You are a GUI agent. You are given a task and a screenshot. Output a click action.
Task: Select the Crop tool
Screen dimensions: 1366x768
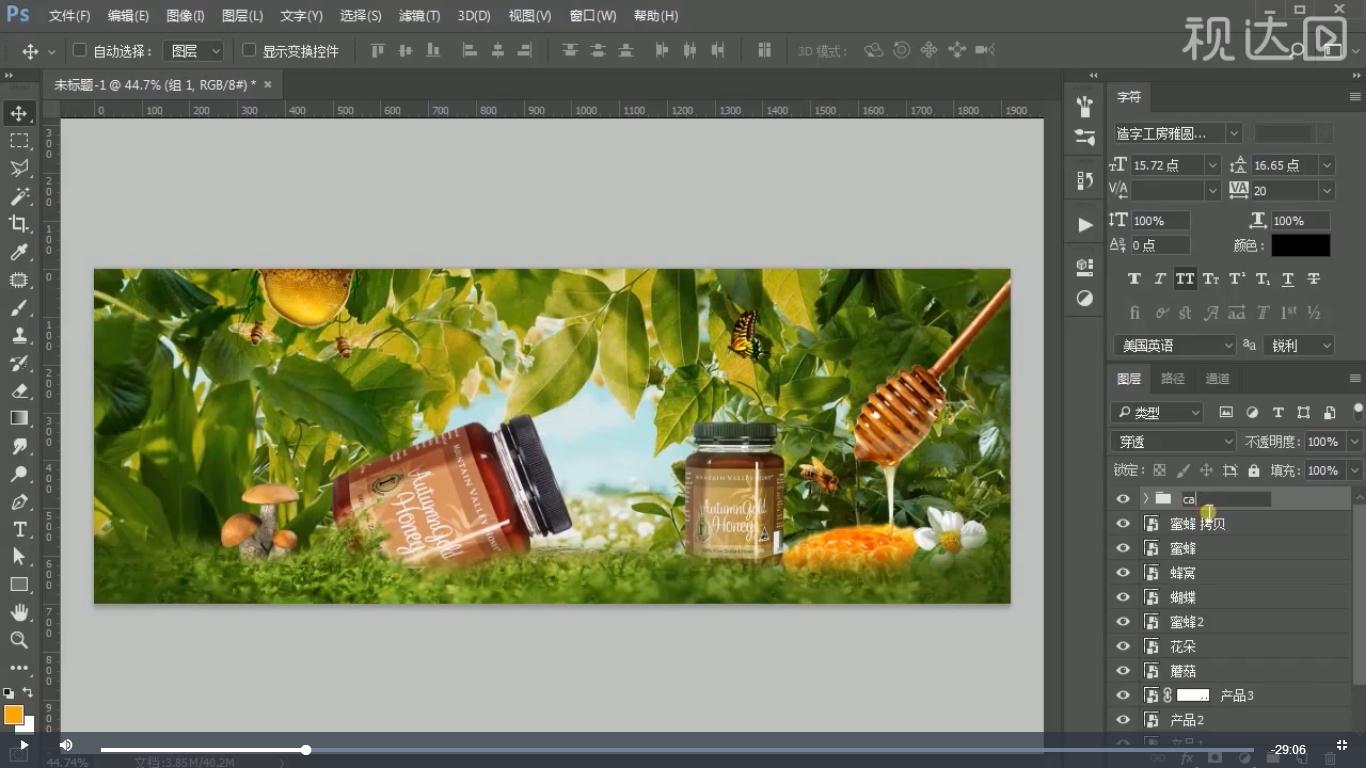19,223
